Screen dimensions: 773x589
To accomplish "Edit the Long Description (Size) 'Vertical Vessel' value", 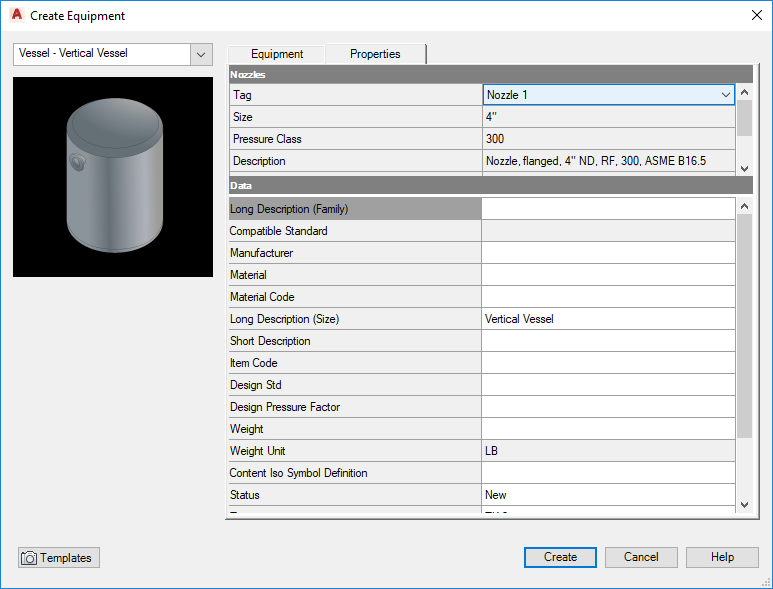I will pyautogui.click(x=608, y=319).
